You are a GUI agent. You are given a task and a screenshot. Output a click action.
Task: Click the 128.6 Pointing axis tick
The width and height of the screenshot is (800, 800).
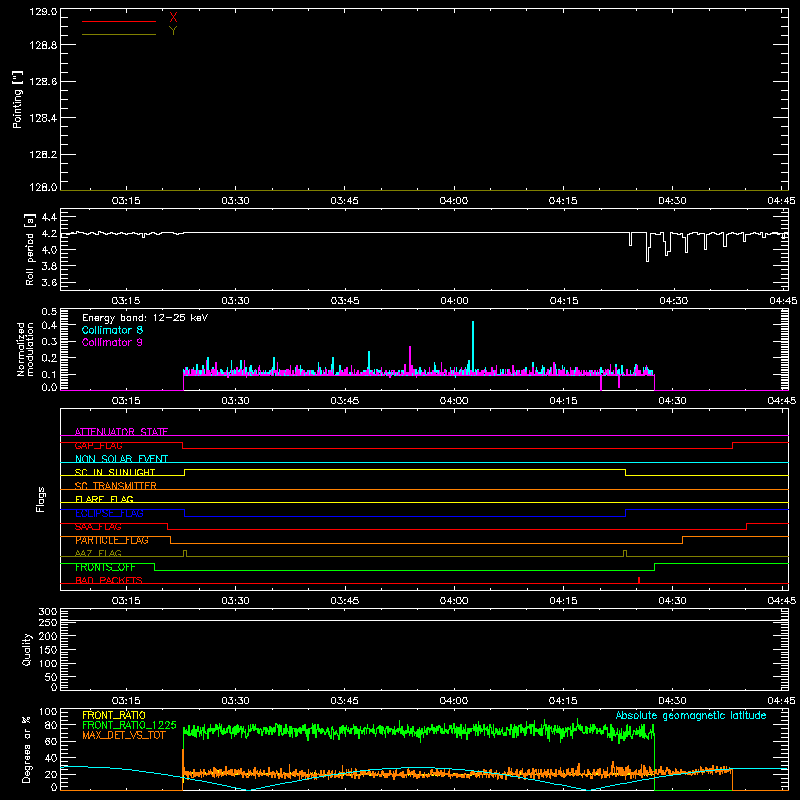coord(43,82)
